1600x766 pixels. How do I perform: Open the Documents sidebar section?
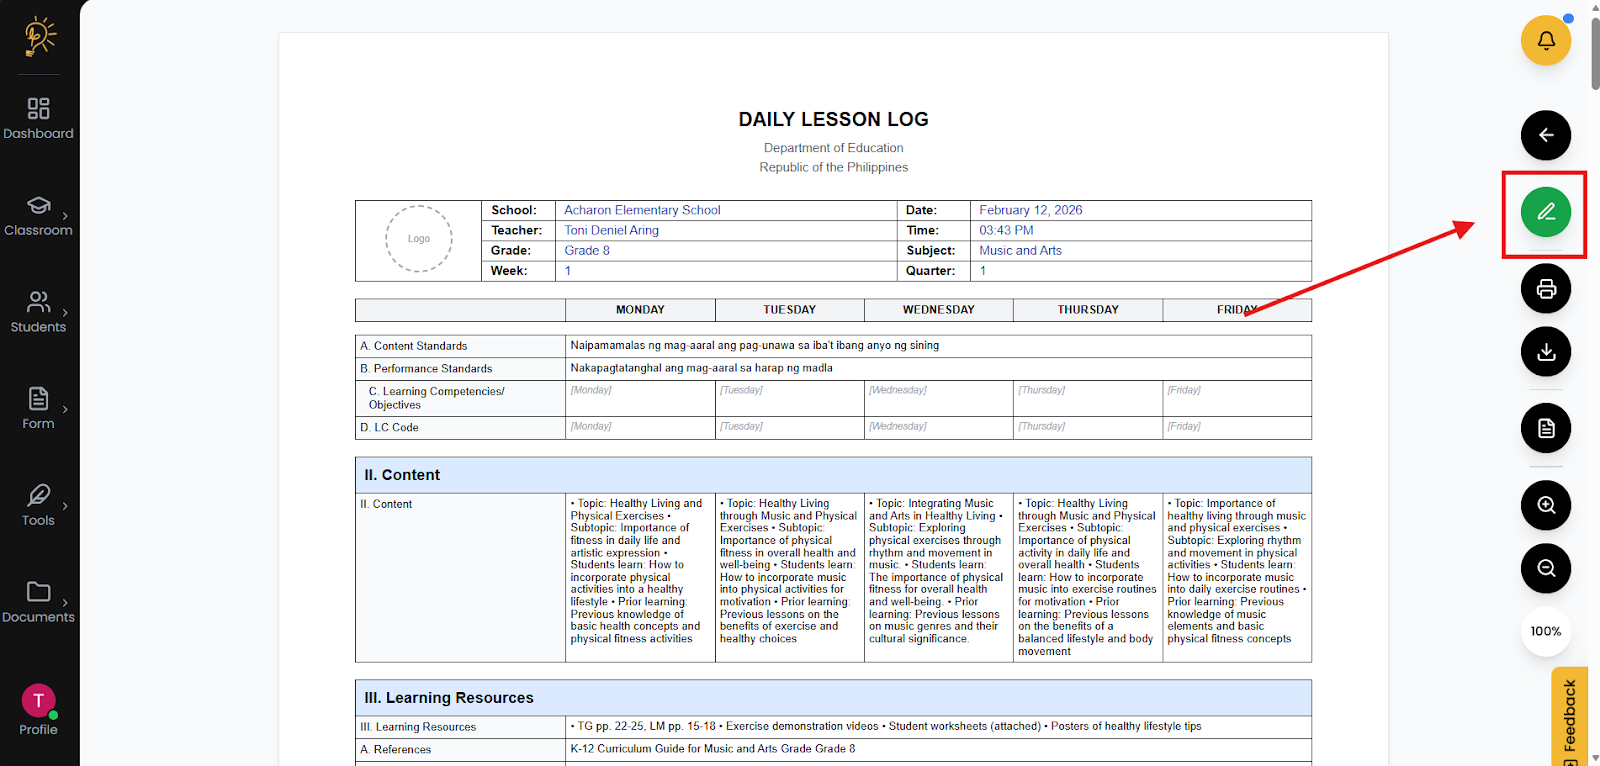coord(39,601)
